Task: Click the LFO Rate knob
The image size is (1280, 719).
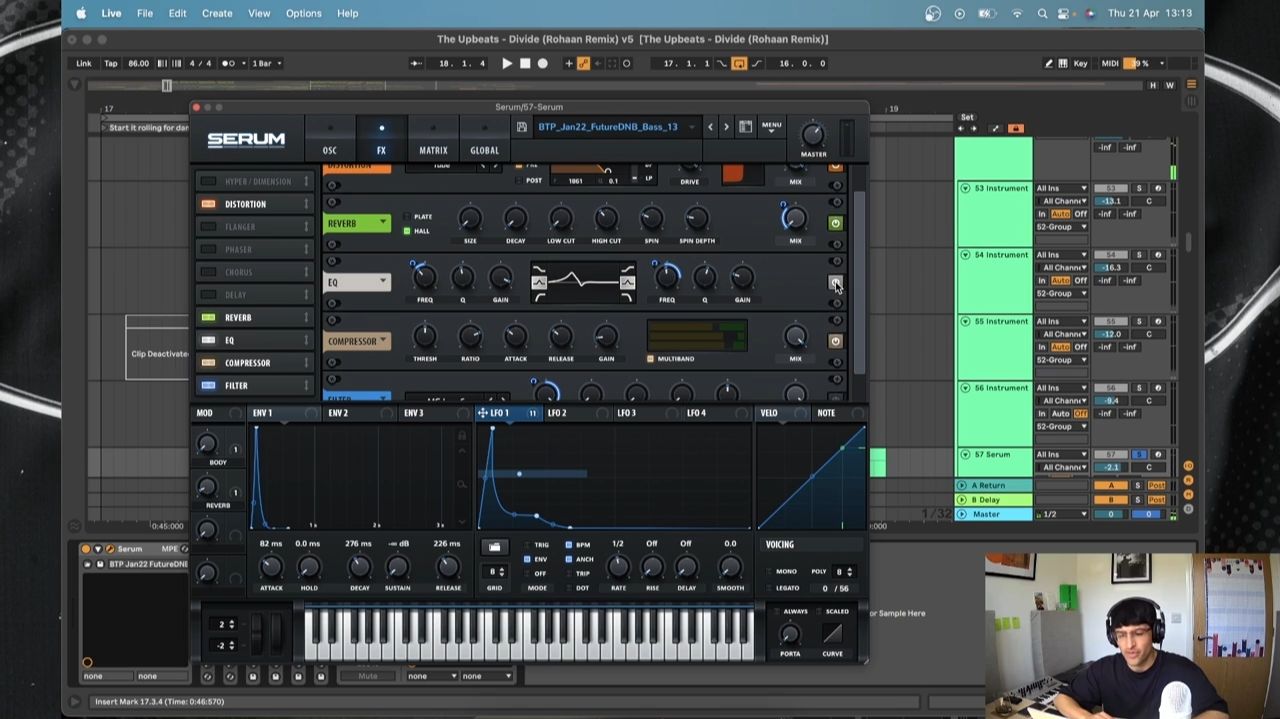Action: click(618, 567)
